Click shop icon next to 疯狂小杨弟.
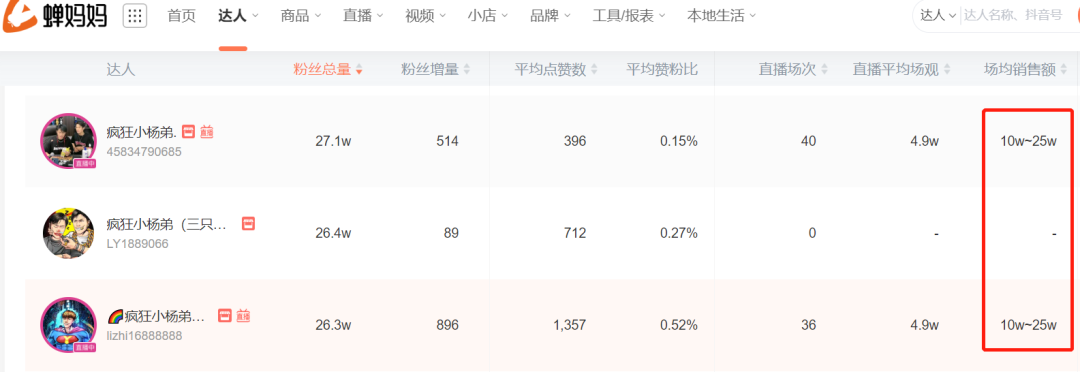This screenshot has width=1080, height=372. point(189,131)
